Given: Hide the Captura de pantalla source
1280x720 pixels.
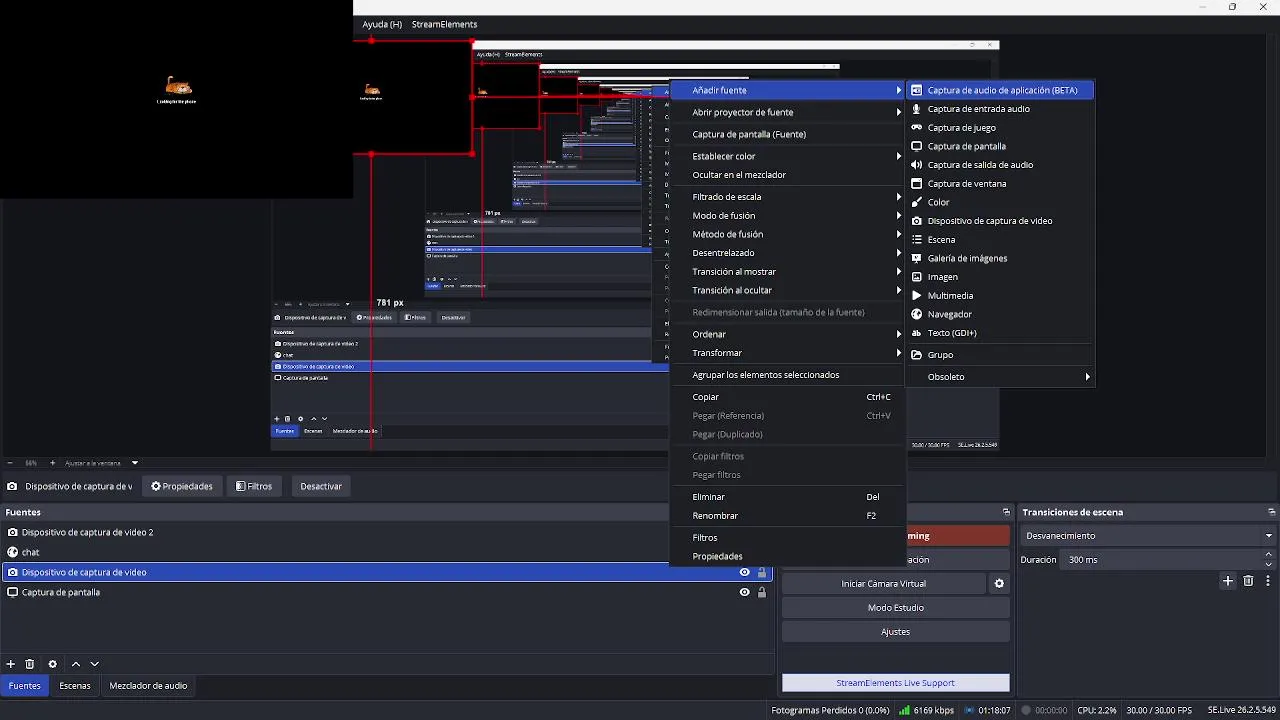Looking at the screenshot, I should coord(744,592).
